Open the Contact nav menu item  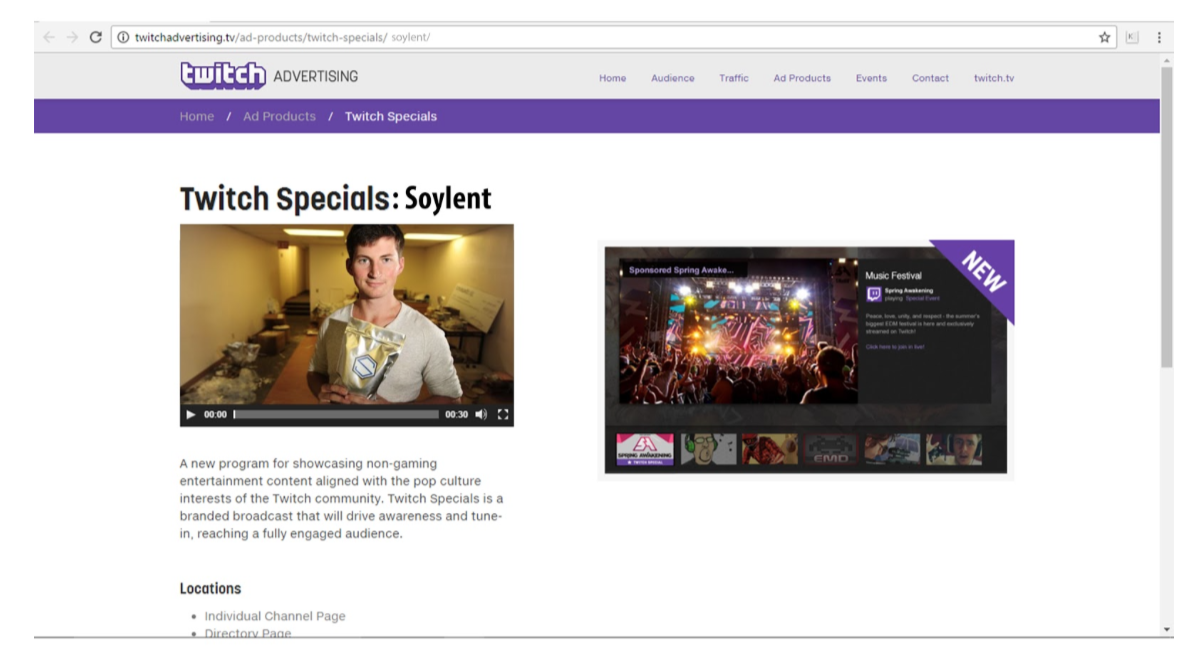coord(930,78)
